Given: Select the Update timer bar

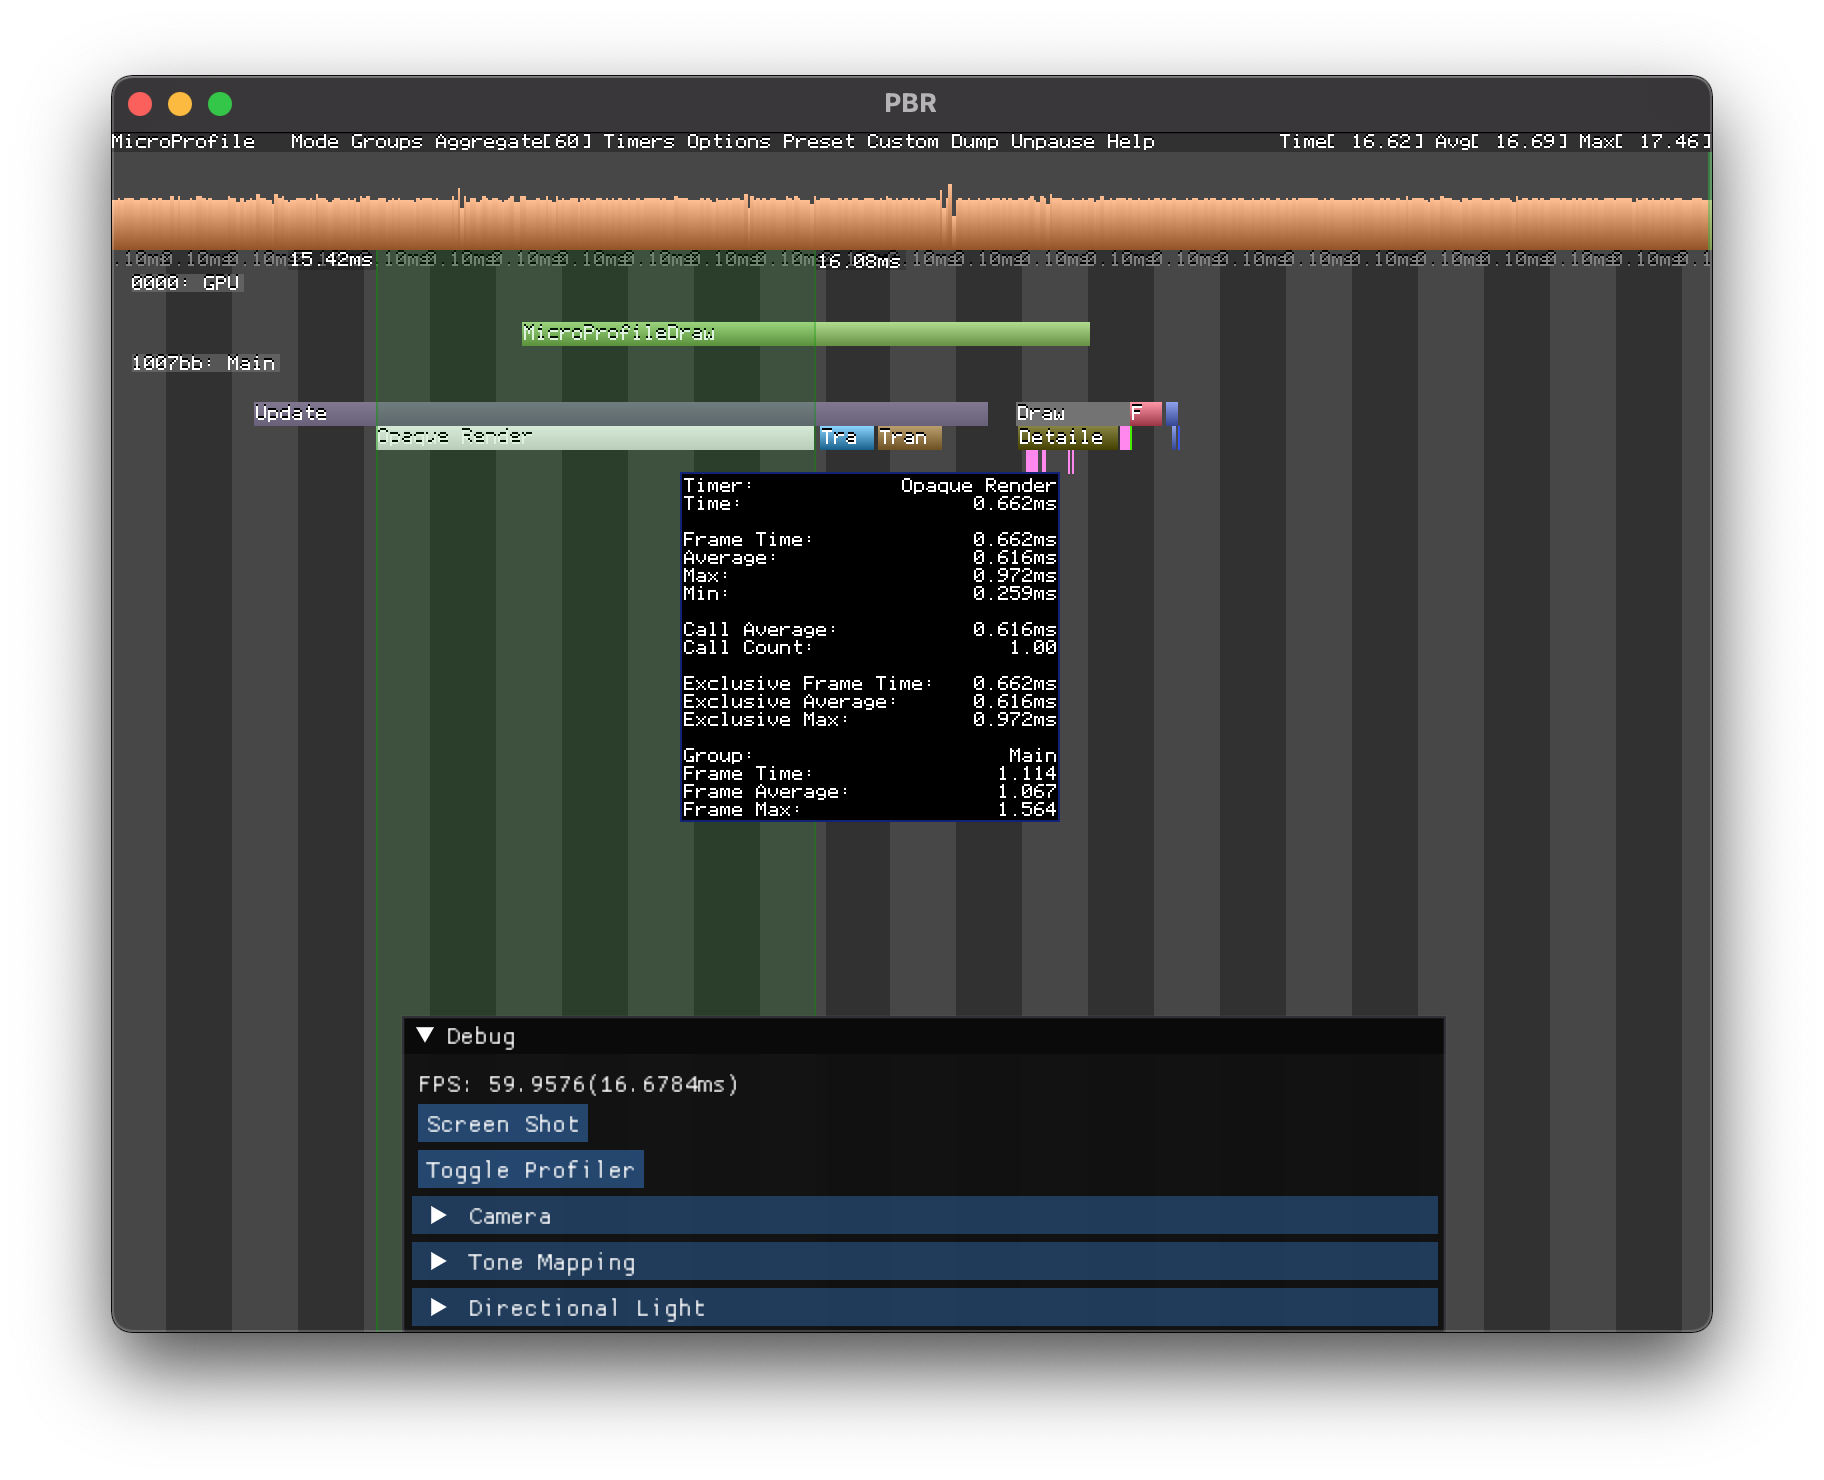Looking at the screenshot, I should (620, 413).
